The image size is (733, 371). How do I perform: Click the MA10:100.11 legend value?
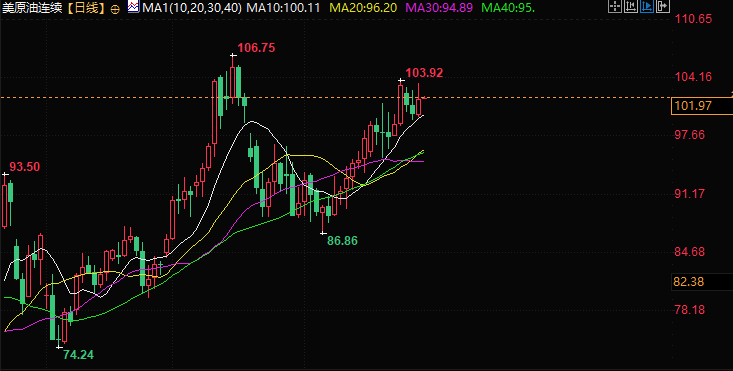click(x=283, y=7)
